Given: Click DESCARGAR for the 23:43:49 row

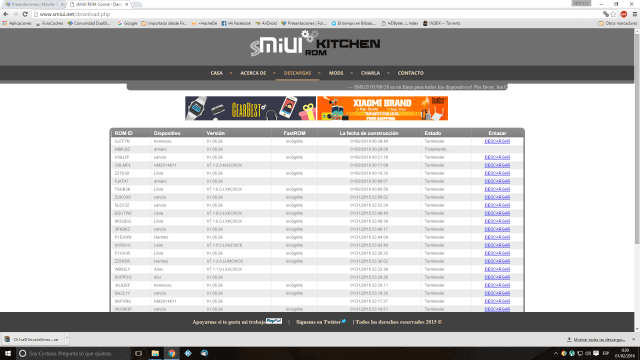Looking at the screenshot, I should (x=497, y=245).
